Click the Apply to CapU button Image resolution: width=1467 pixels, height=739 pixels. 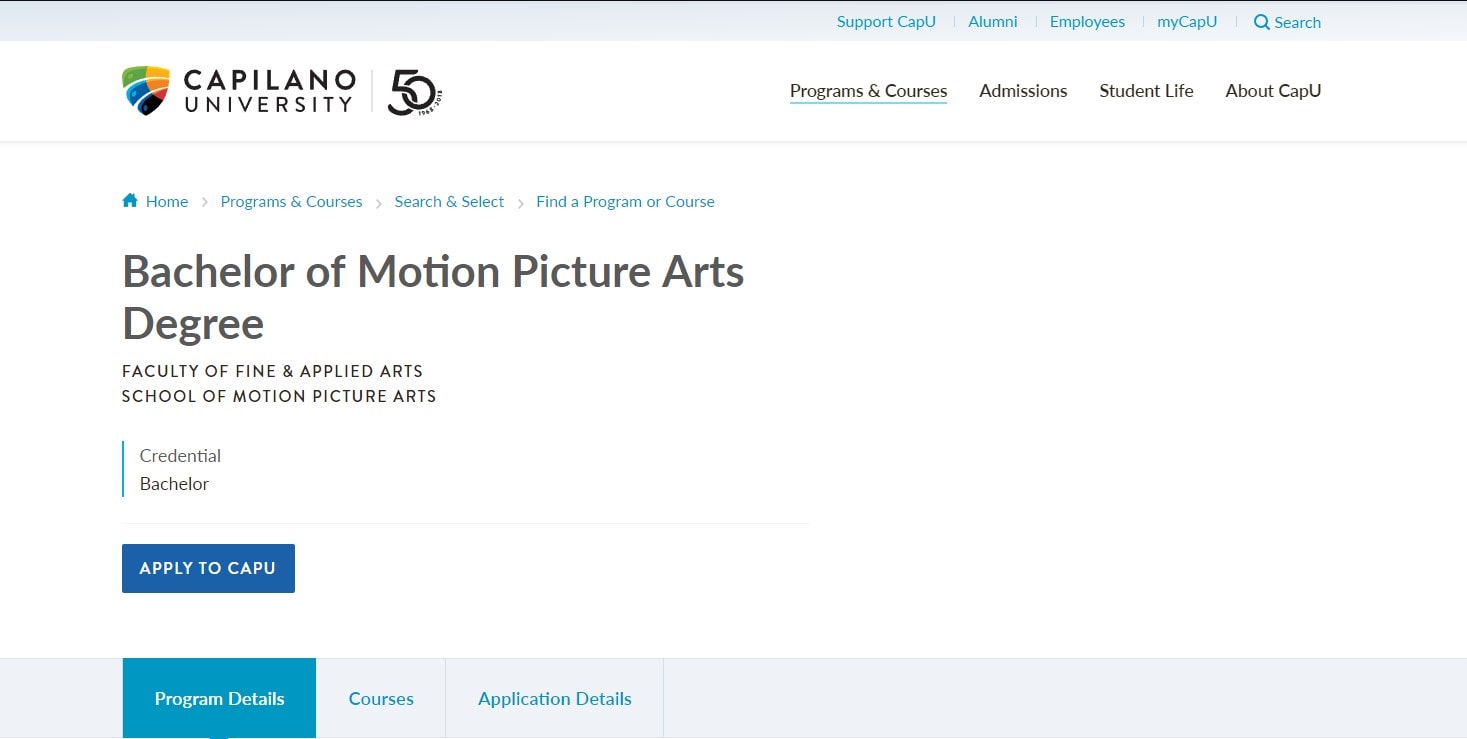tap(208, 568)
